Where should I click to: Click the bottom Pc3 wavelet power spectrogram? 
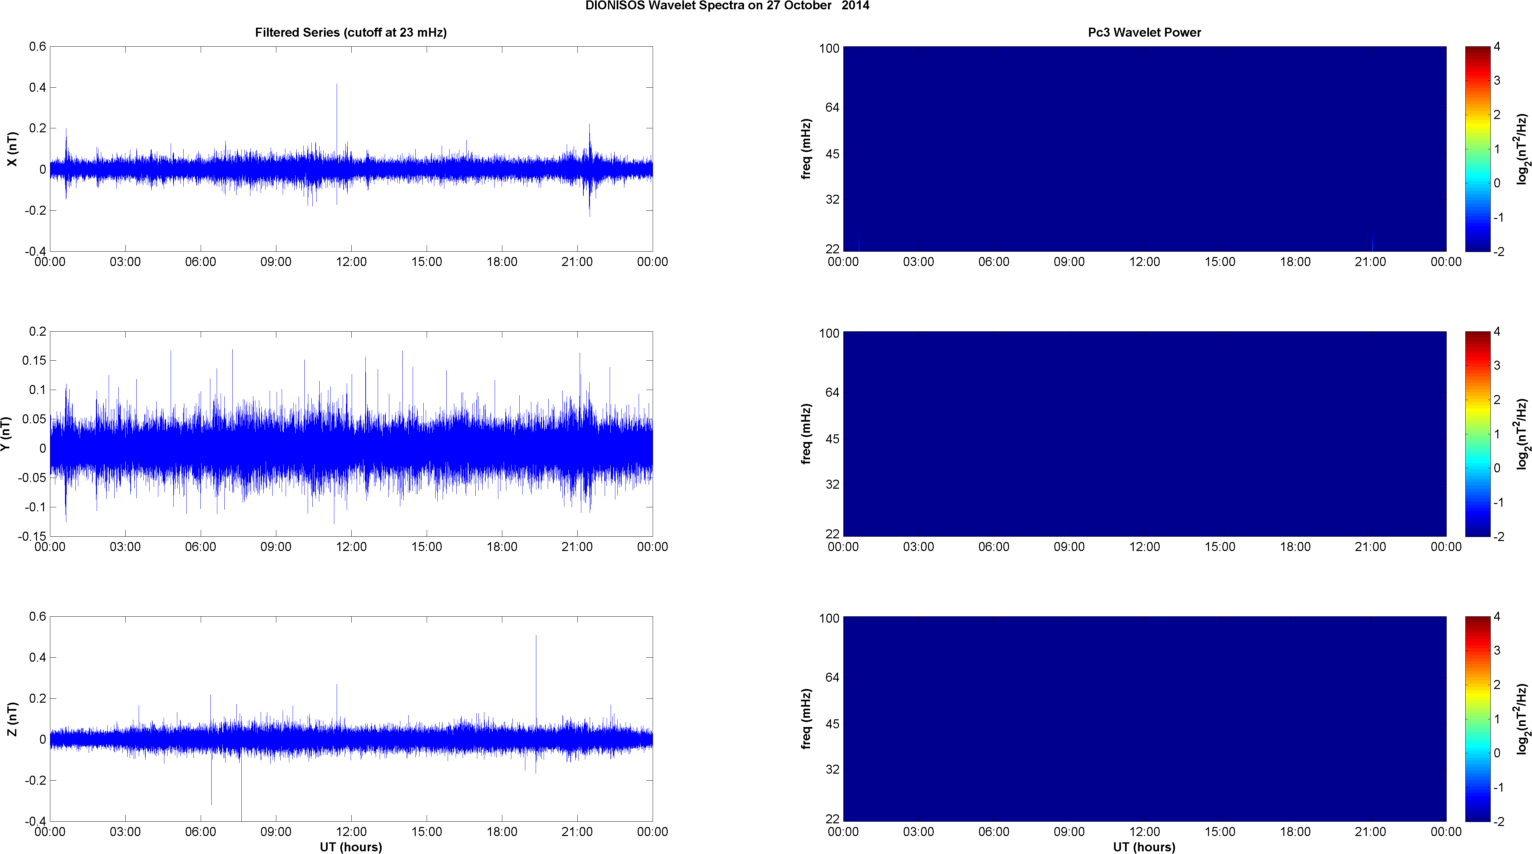click(1145, 719)
